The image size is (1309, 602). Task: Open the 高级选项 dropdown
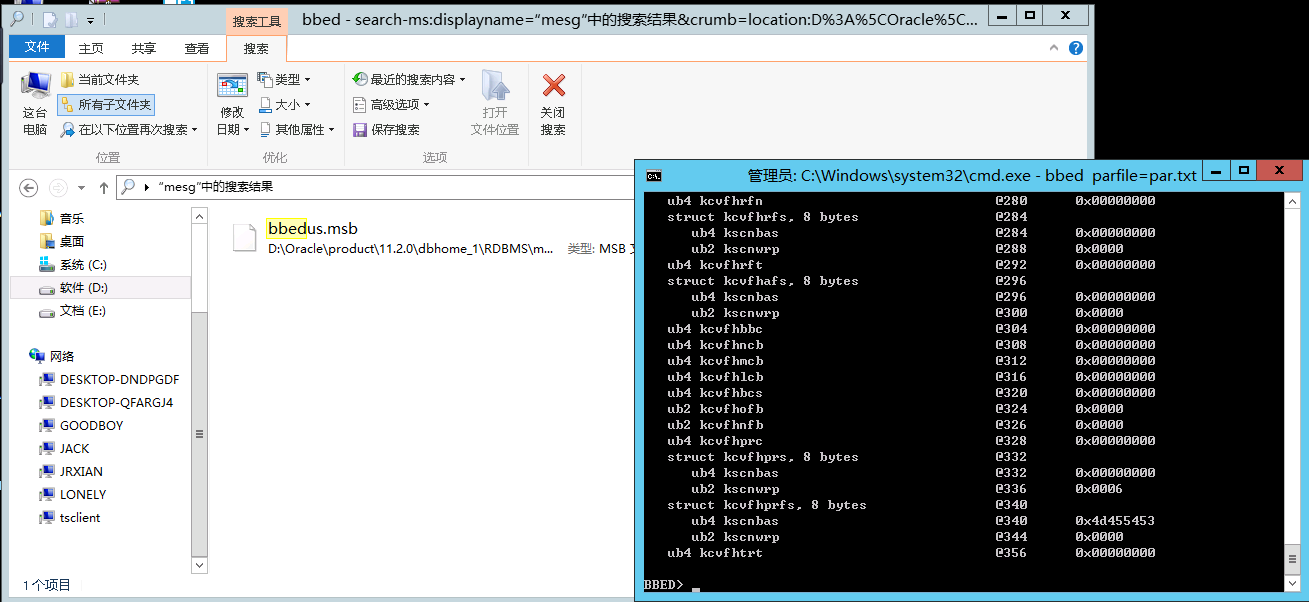pos(391,105)
